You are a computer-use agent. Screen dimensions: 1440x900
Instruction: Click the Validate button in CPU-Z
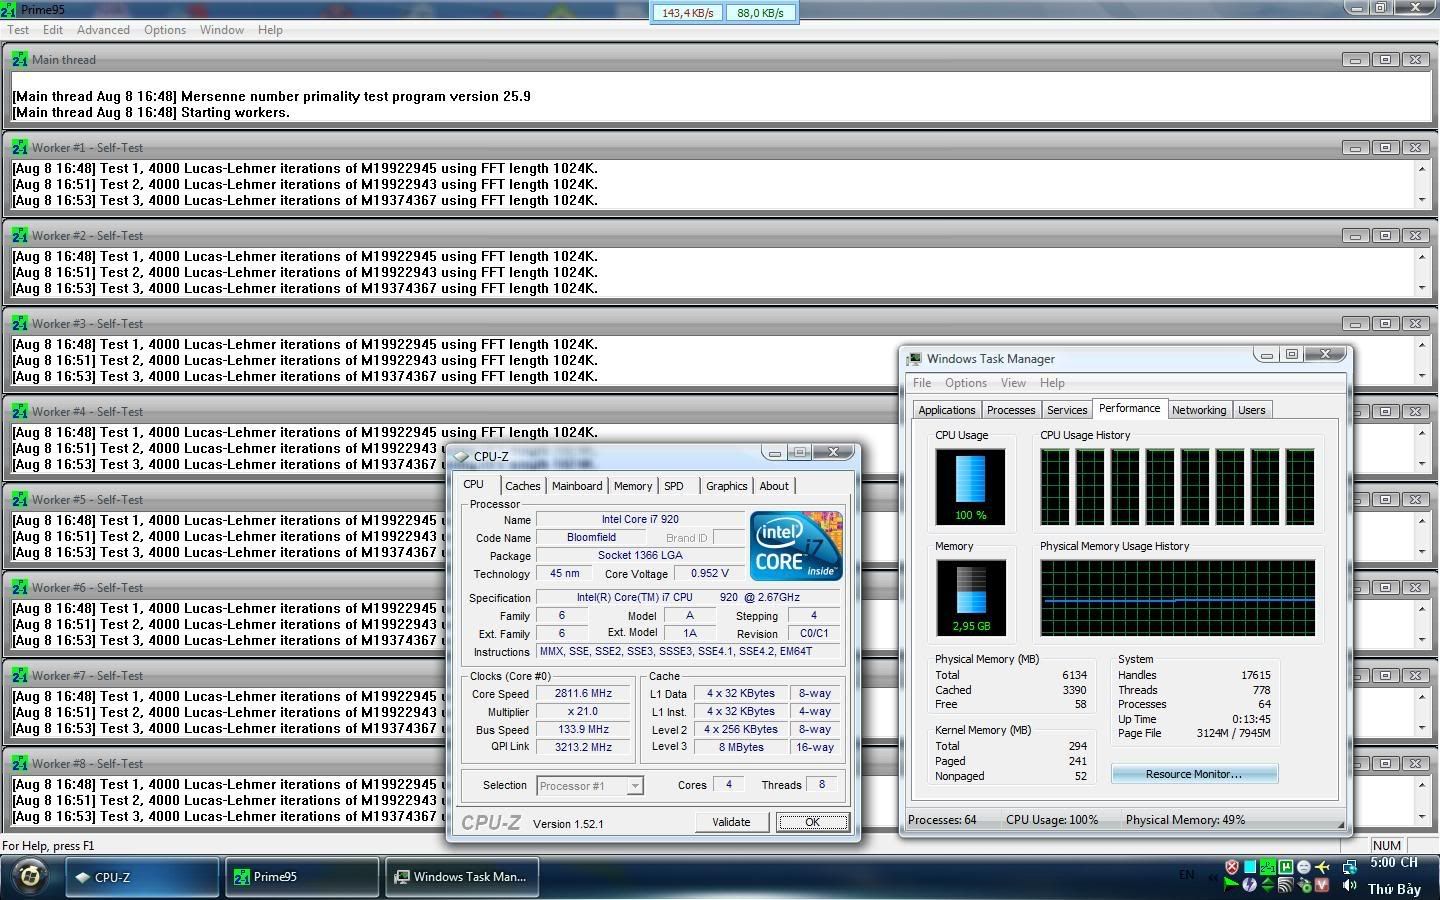click(x=731, y=822)
